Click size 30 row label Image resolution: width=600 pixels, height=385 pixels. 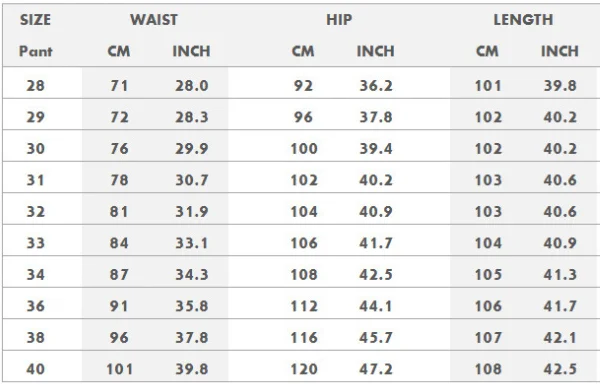tap(36, 148)
